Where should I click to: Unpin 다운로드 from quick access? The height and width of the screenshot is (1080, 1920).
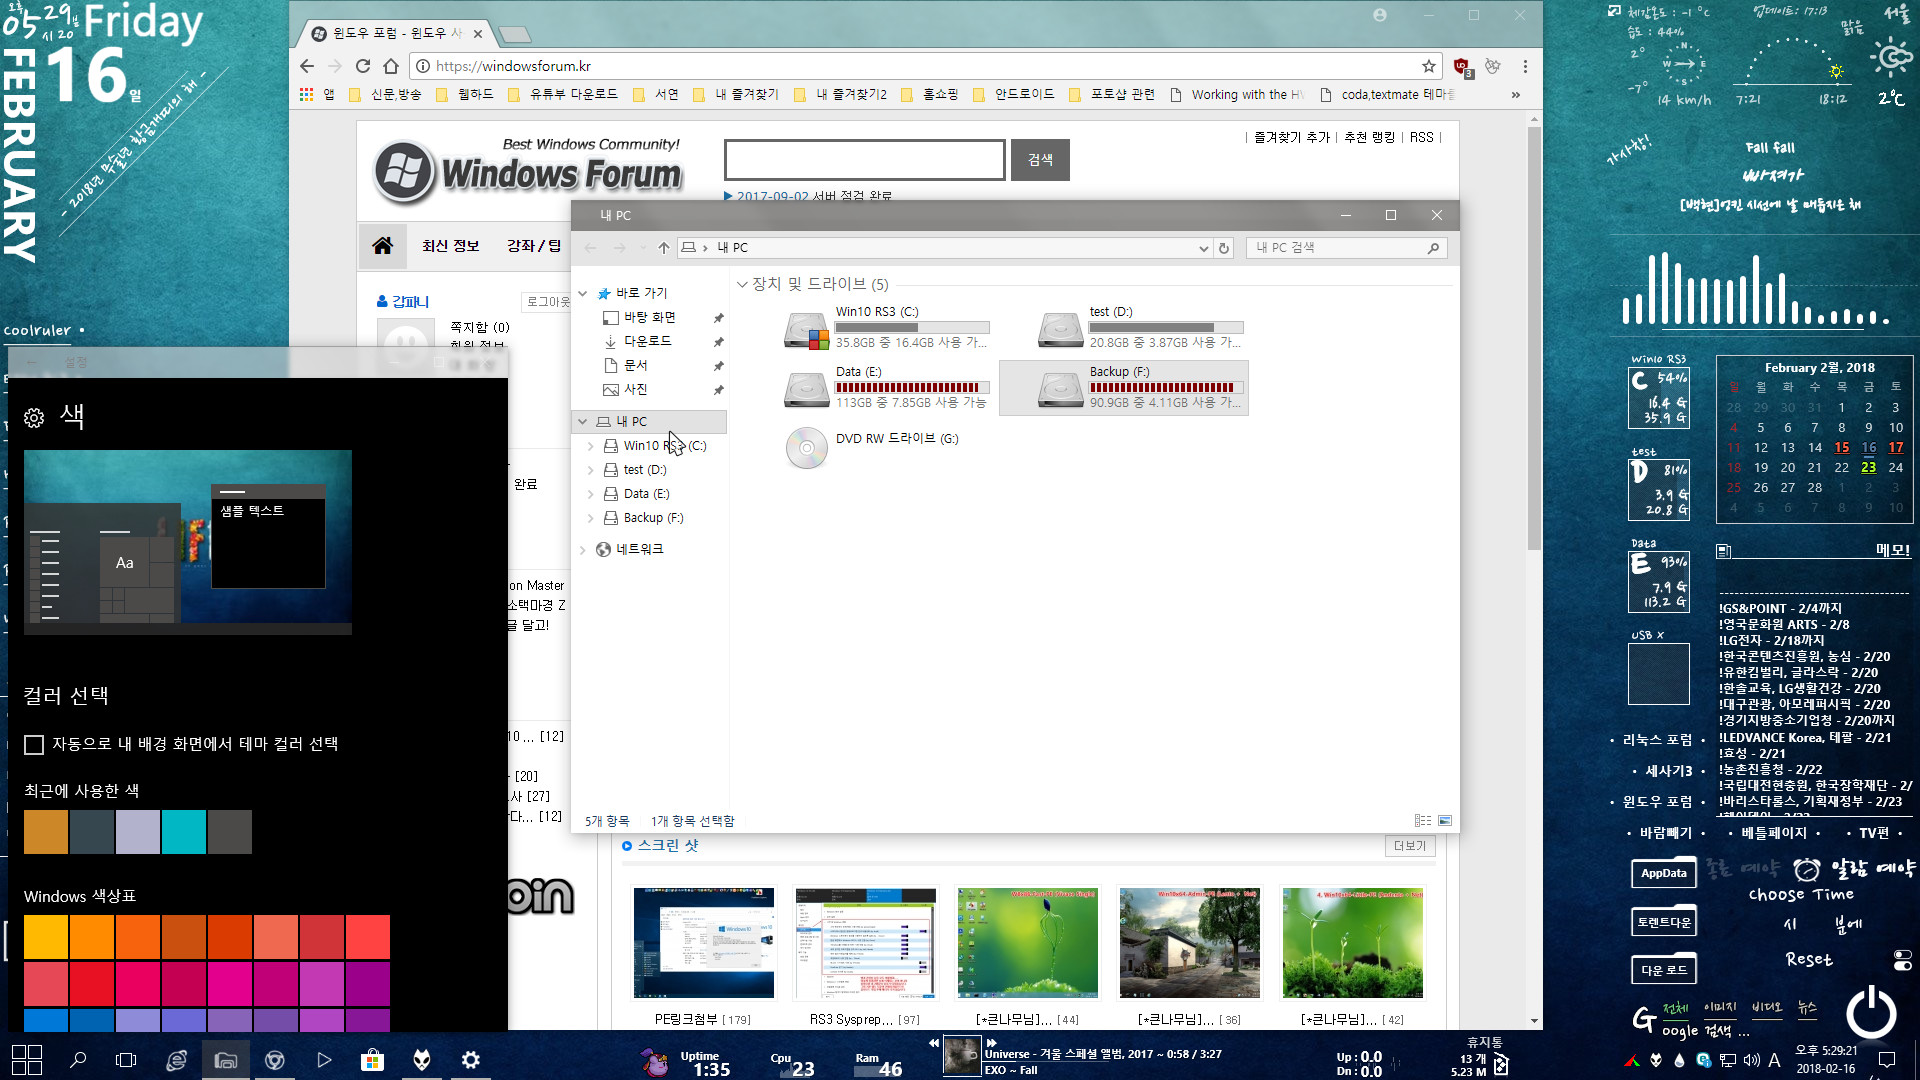(x=718, y=342)
